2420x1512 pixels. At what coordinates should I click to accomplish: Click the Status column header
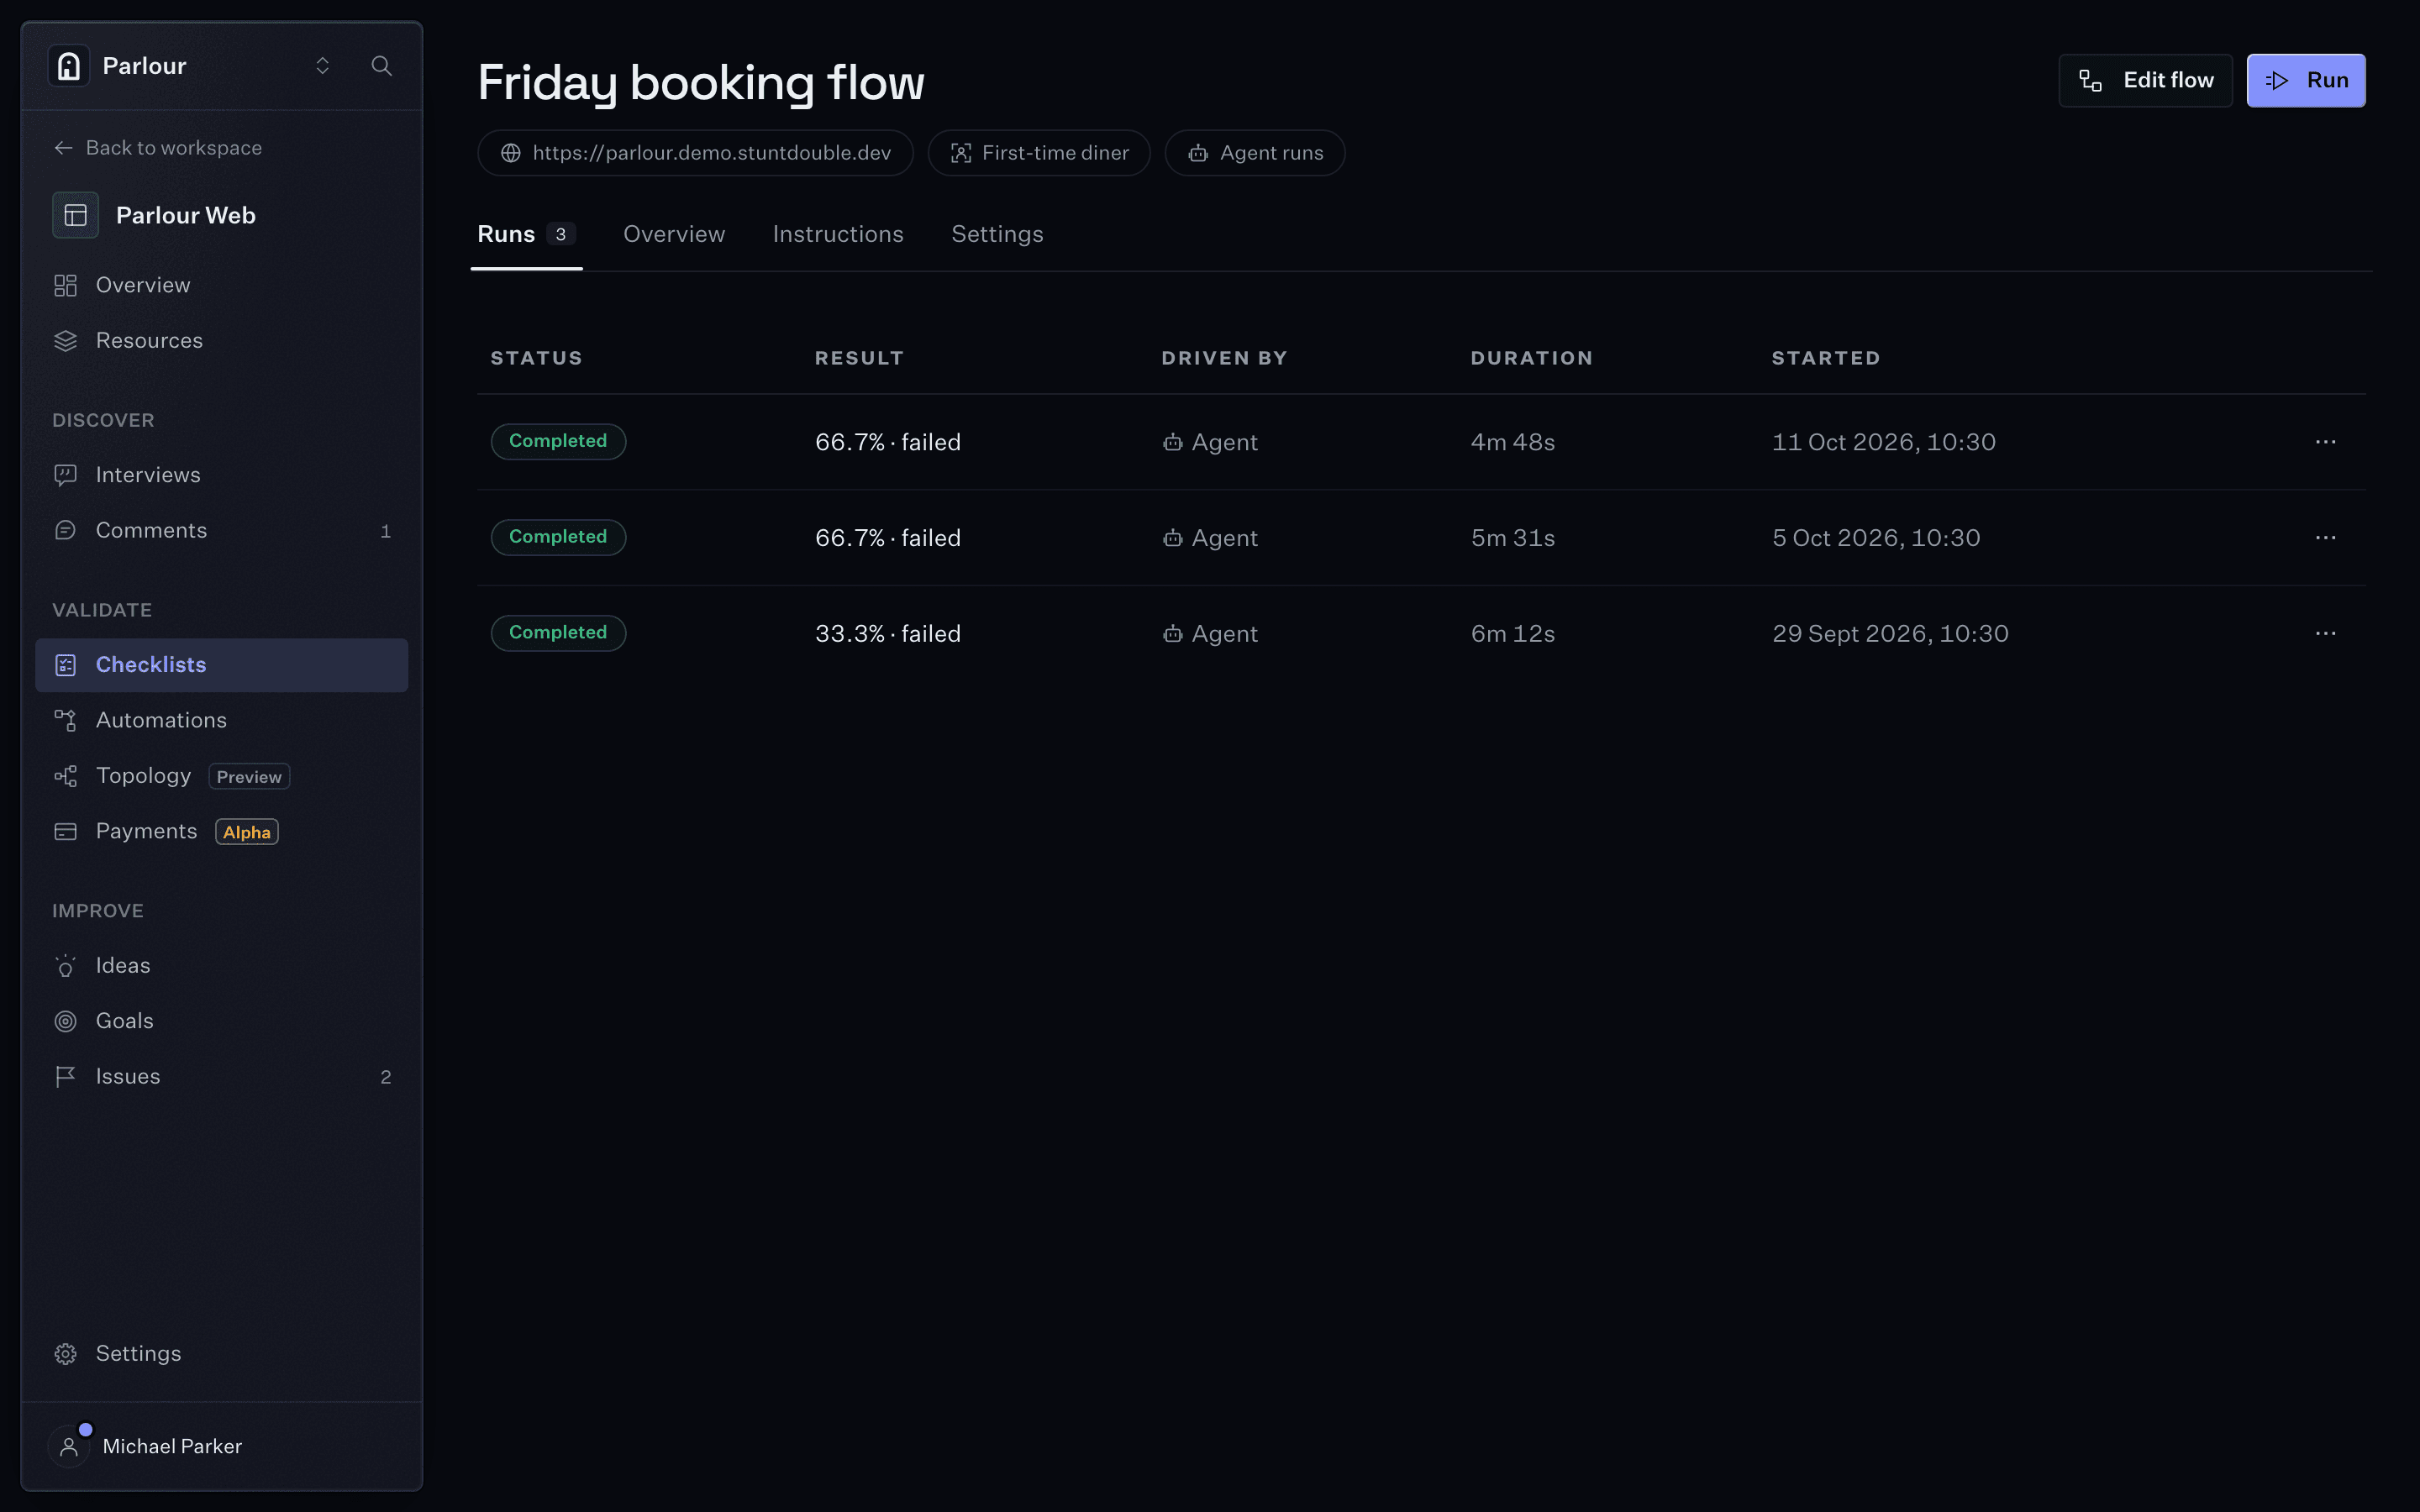pos(536,358)
